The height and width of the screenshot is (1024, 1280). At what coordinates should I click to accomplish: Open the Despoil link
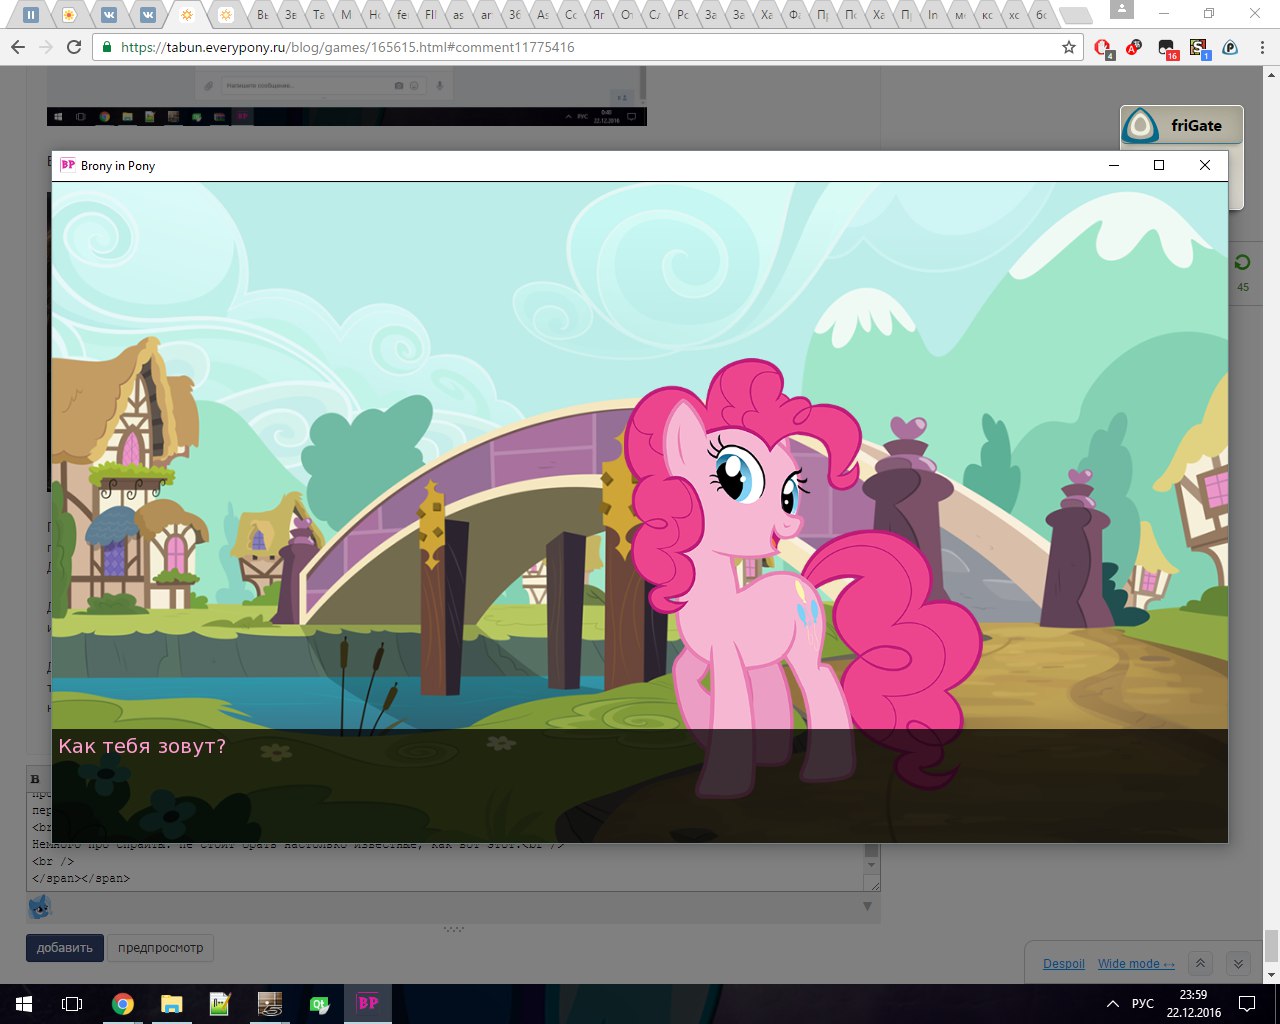tap(1064, 964)
